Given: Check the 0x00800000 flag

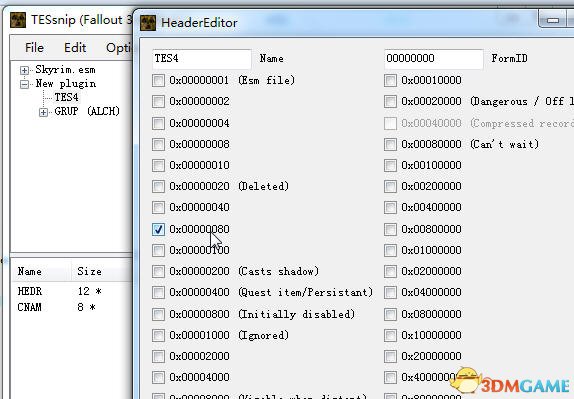Looking at the screenshot, I should (391, 230).
